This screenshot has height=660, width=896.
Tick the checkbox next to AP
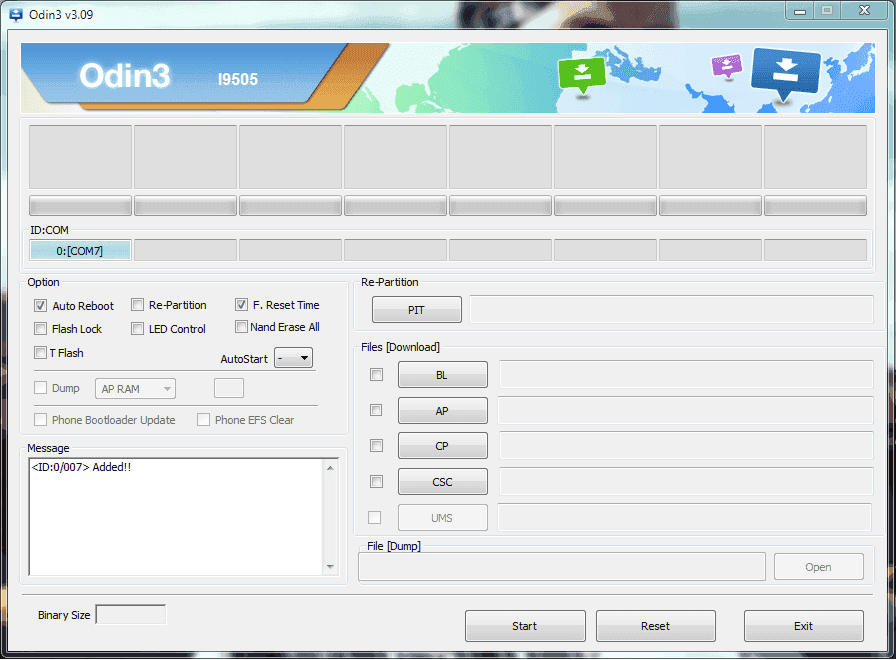tap(376, 410)
